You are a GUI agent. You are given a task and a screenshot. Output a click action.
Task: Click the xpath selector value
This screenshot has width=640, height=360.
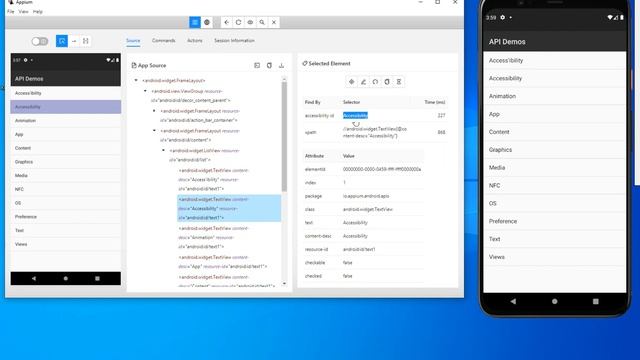click(375, 132)
